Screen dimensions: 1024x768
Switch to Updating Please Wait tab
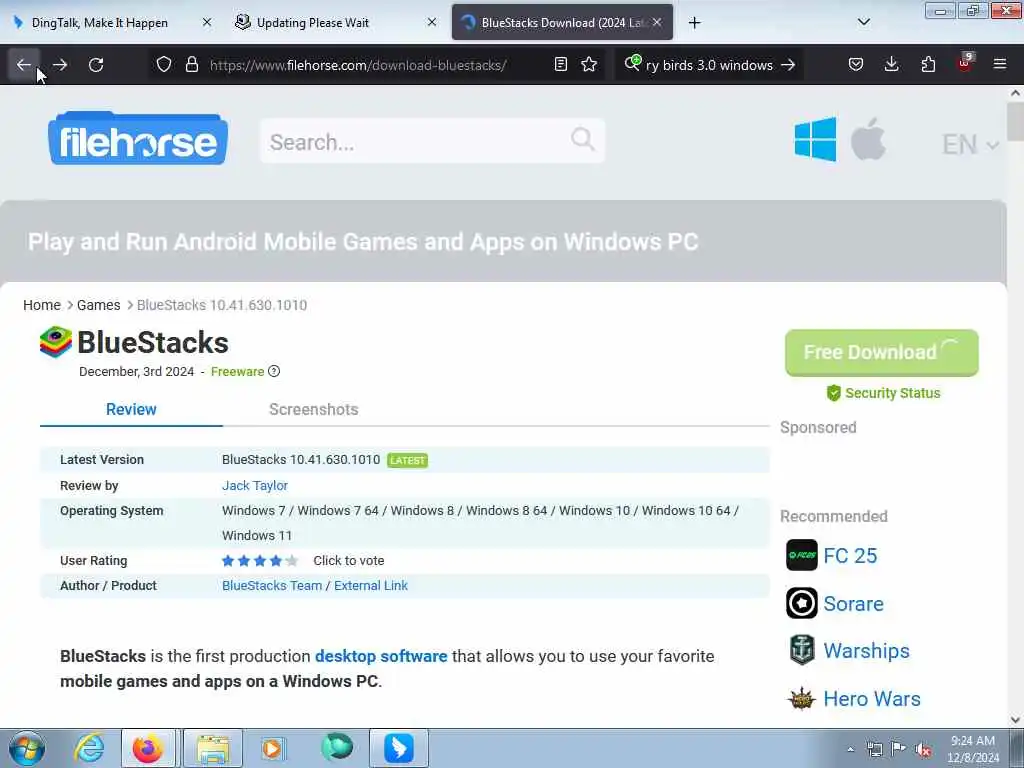click(x=313, y=23)
